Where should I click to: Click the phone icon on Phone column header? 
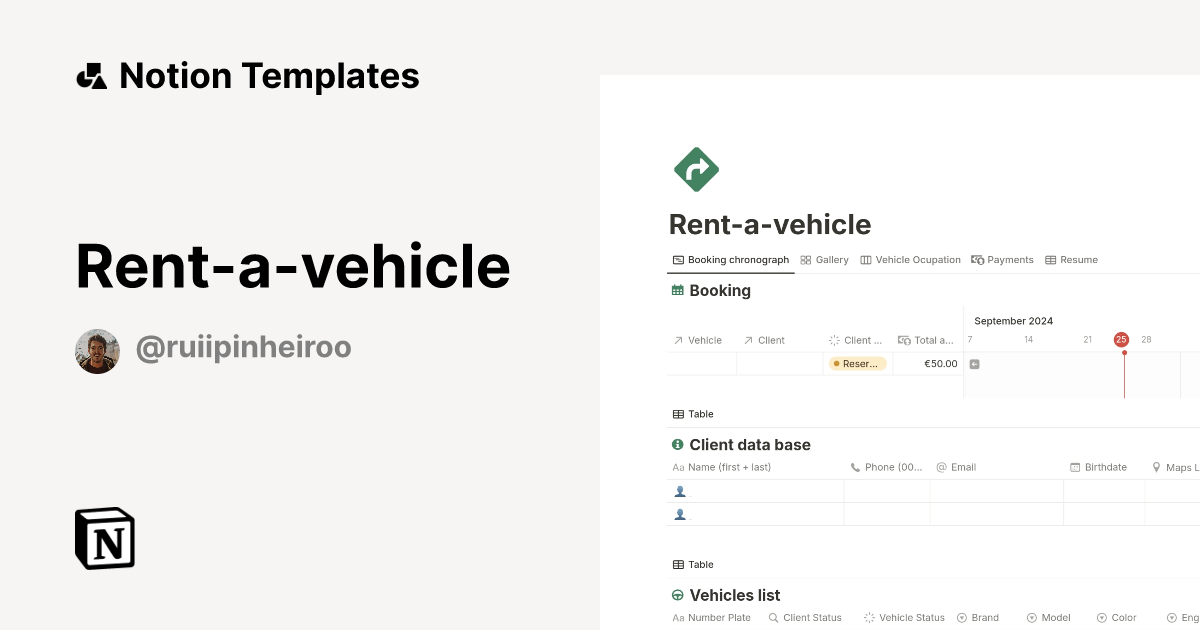855,466
